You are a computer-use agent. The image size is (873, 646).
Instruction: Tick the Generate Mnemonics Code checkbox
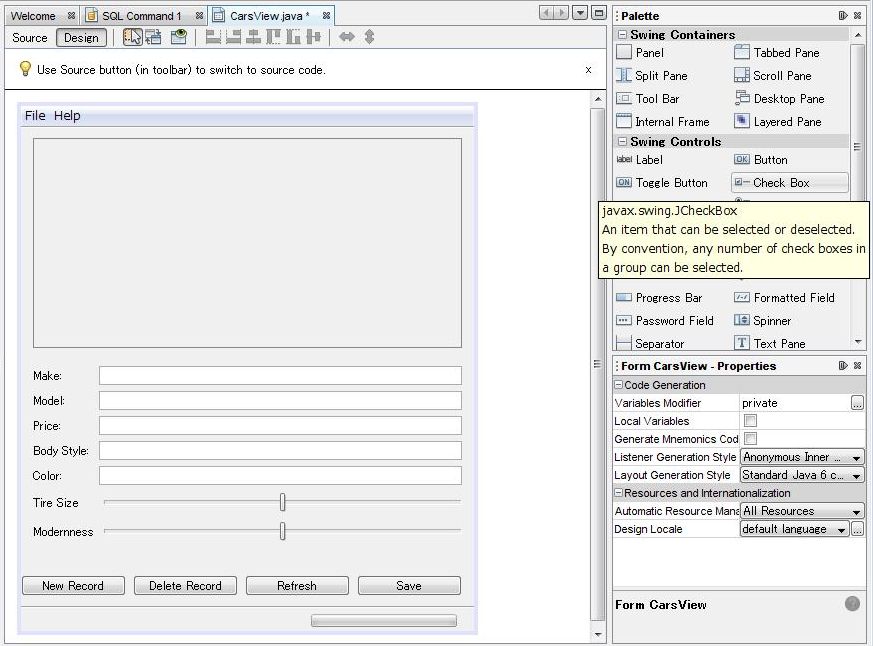[751, 439]
